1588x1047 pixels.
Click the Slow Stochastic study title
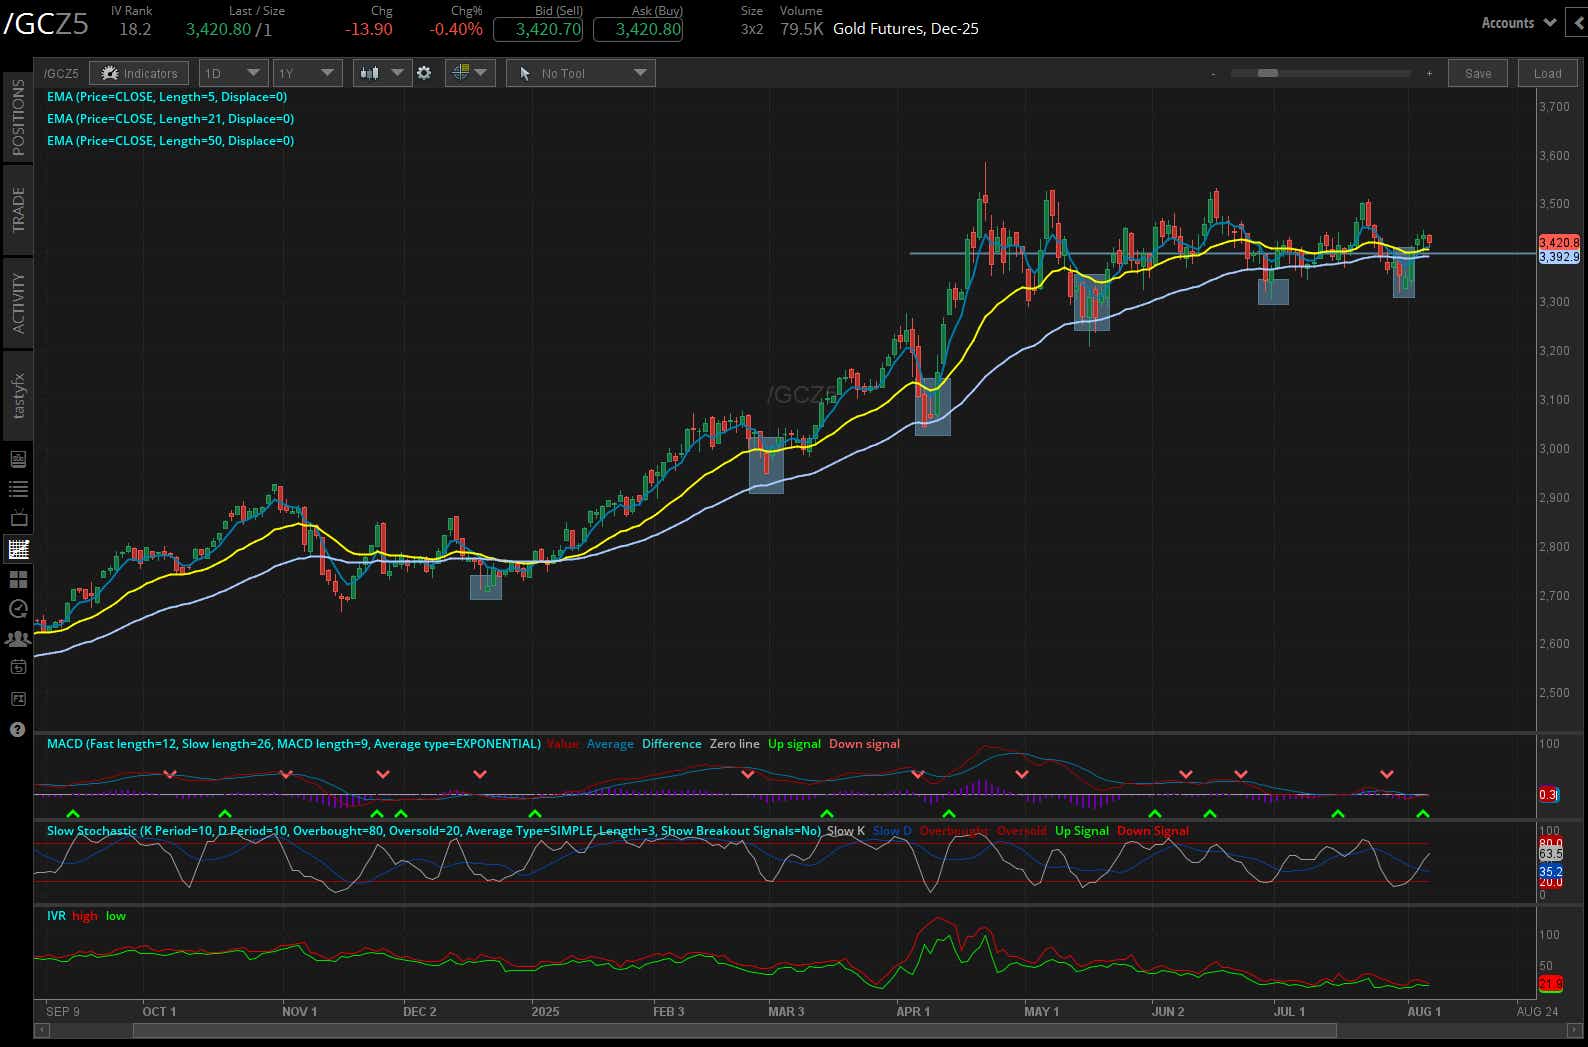[433, 831]
